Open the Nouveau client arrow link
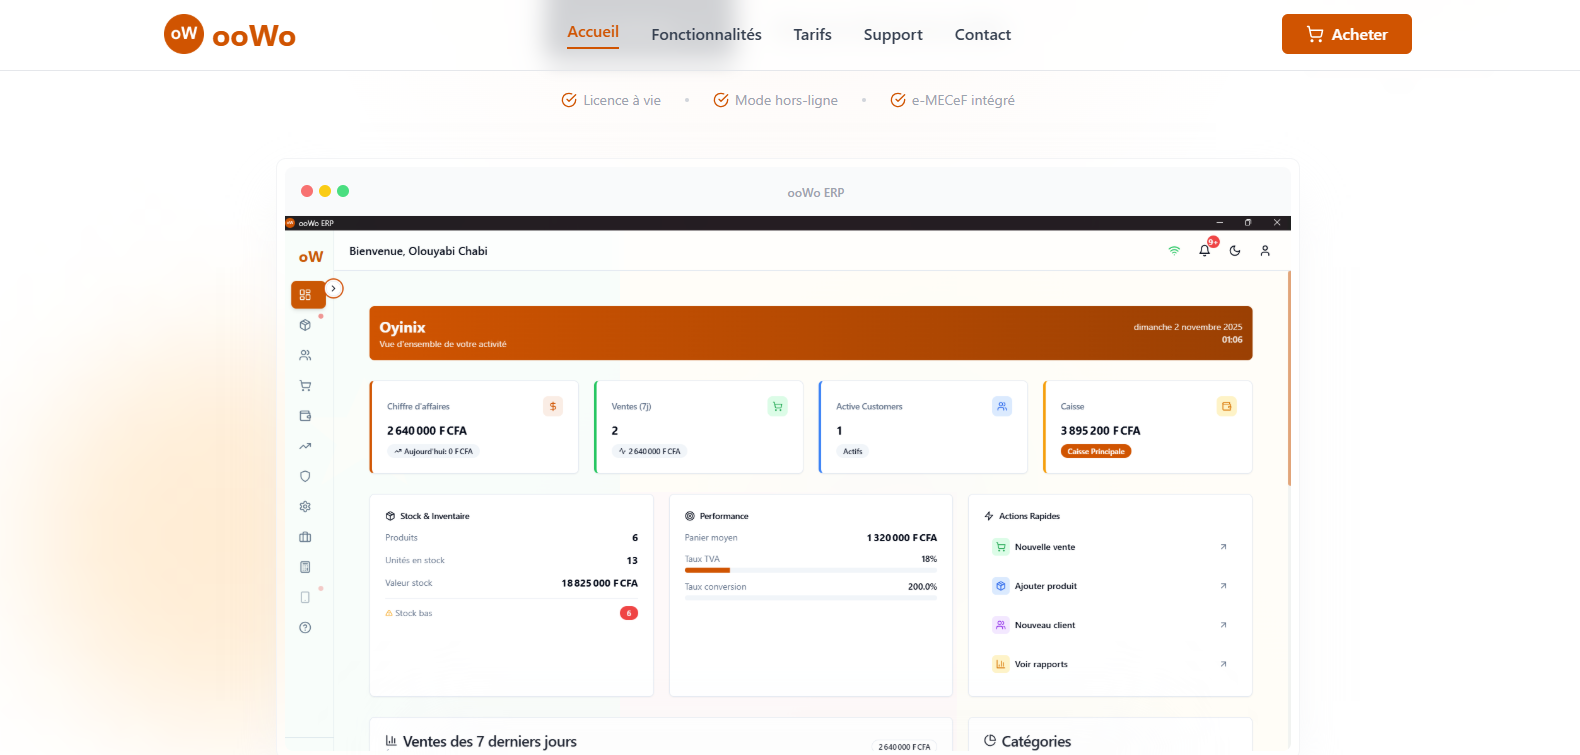 (1223, 625)
